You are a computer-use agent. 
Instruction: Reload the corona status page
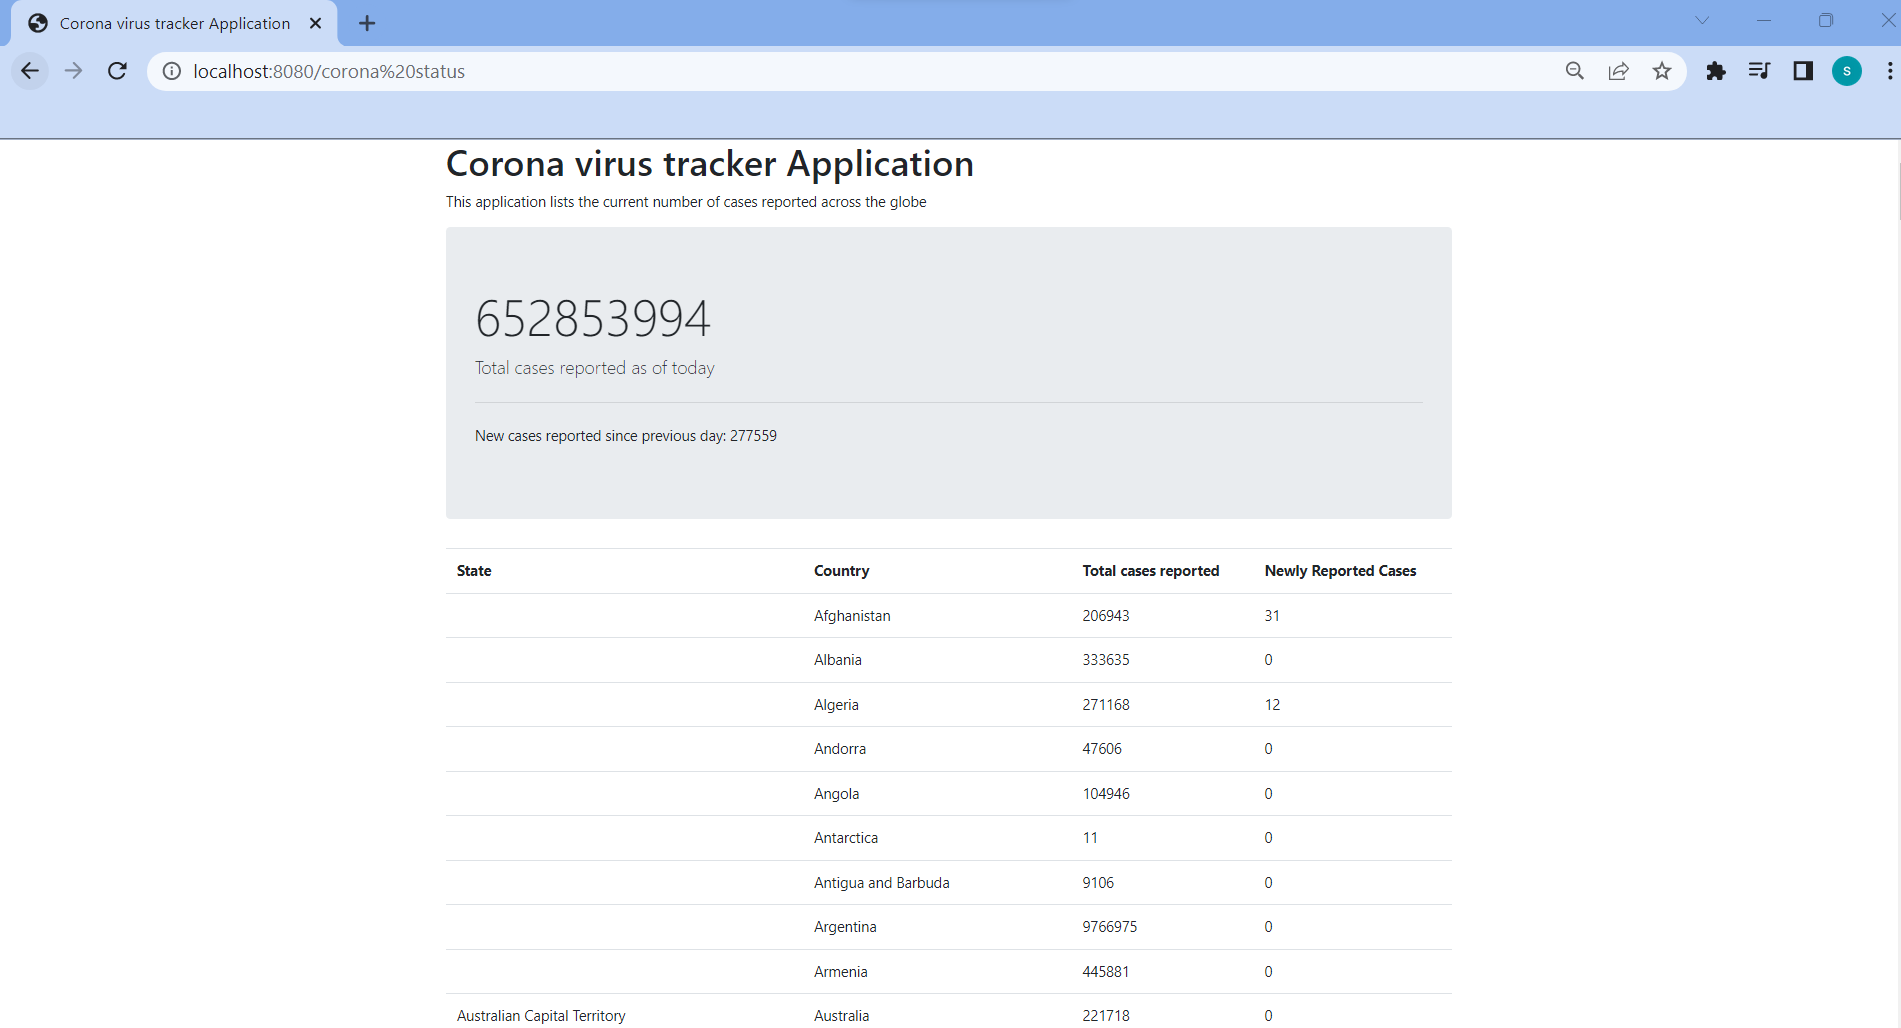117,71
